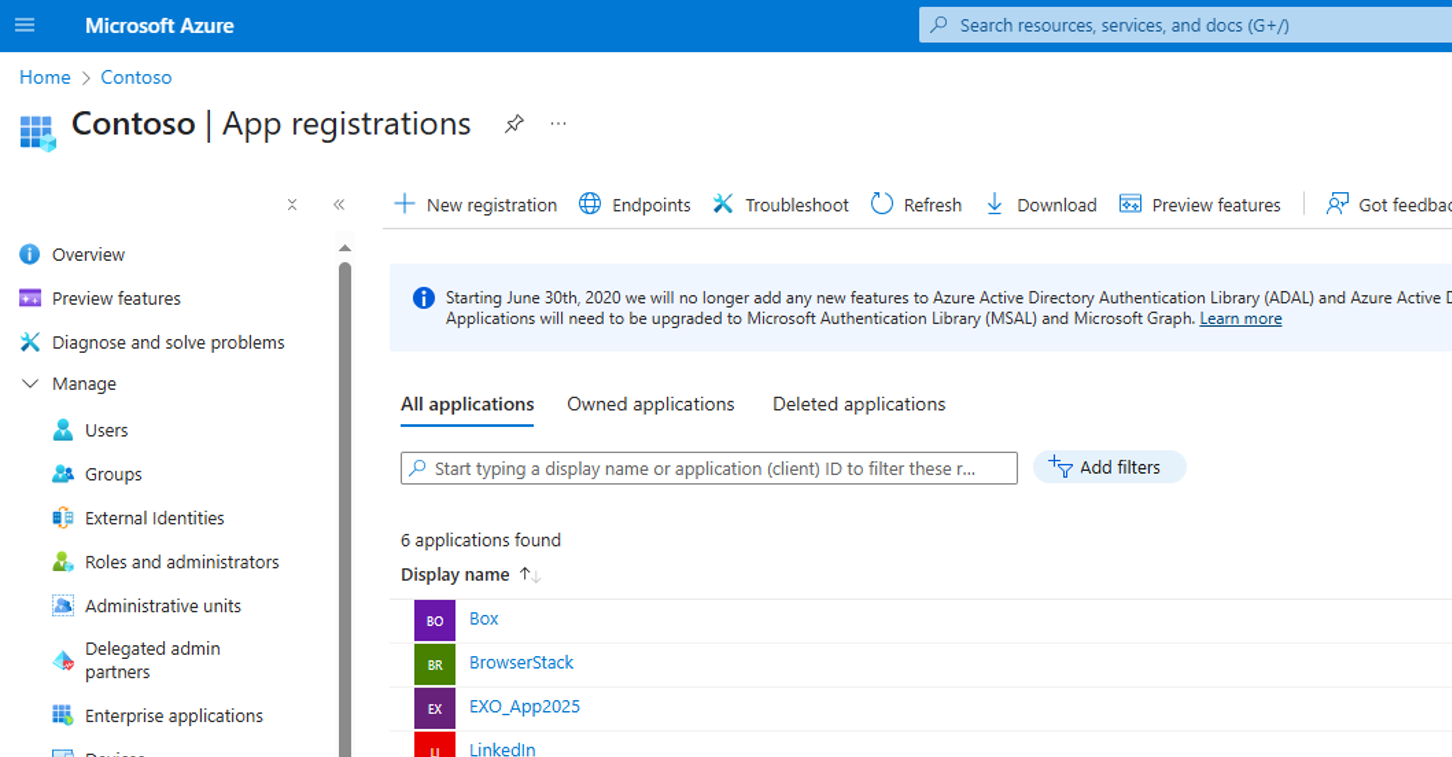Screen dimensions: 1452x757
Task: Click the Troubleshoot toolbar icon
Action: (723, 204)
